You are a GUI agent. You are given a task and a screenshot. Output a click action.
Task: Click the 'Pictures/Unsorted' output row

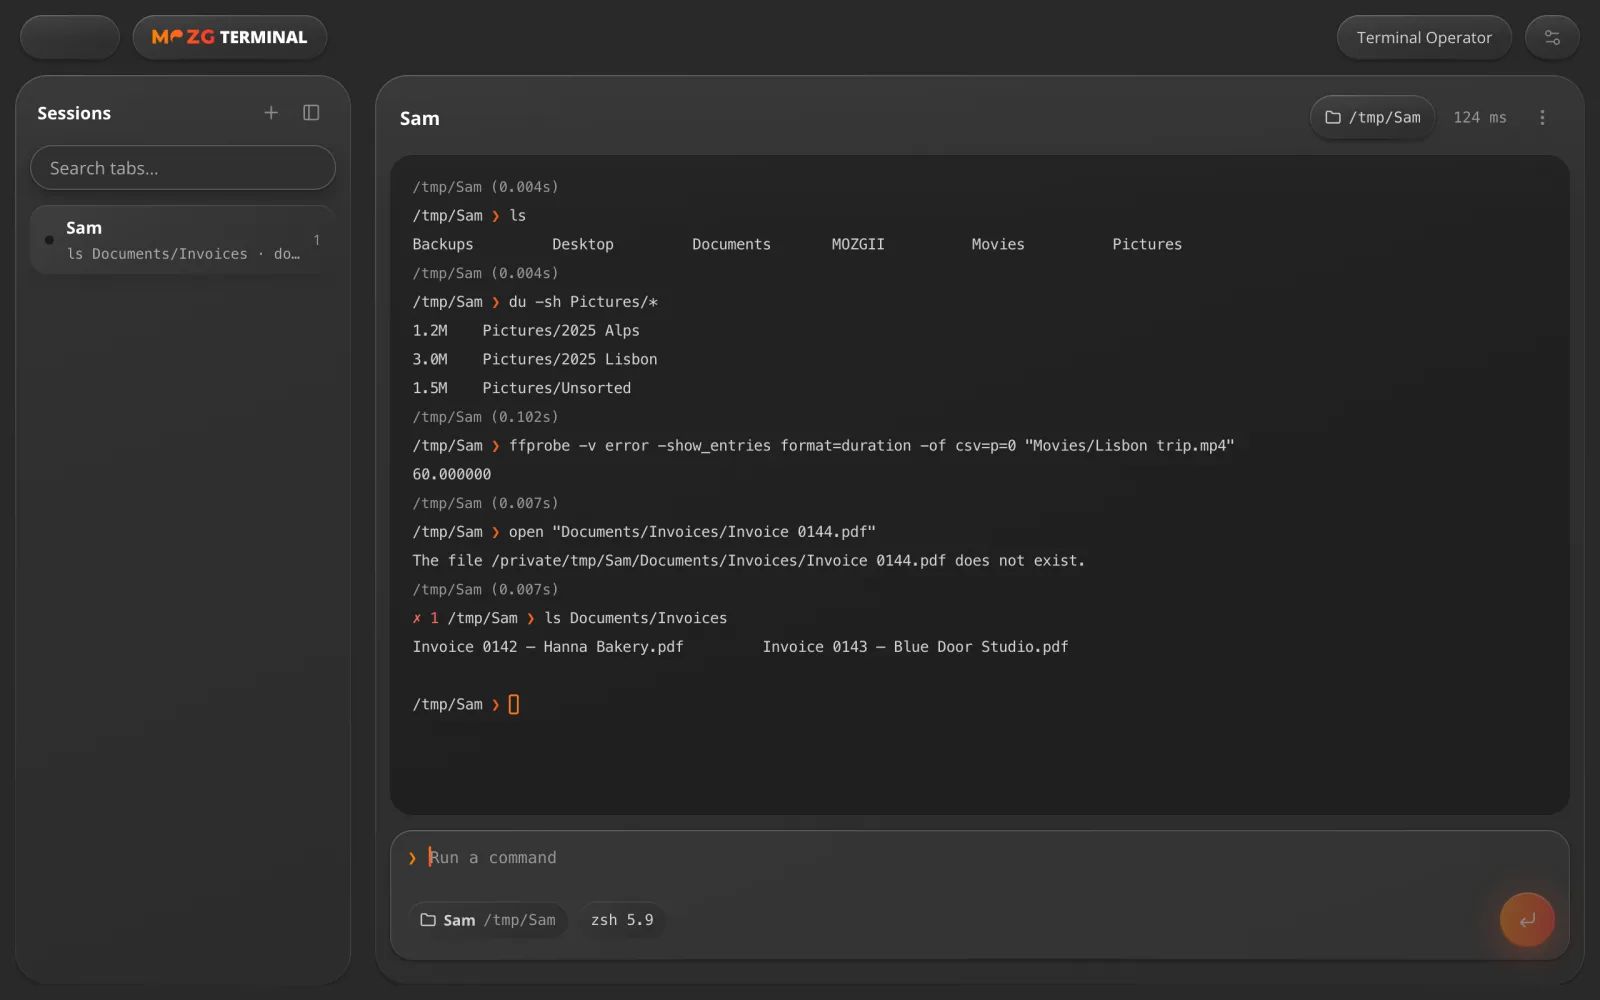point(522,388)
